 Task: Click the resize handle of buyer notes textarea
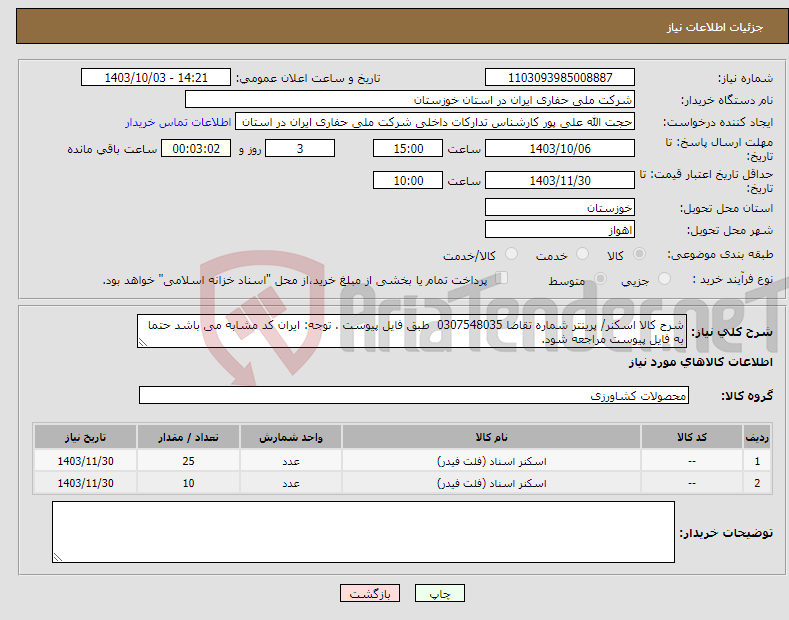58,557
